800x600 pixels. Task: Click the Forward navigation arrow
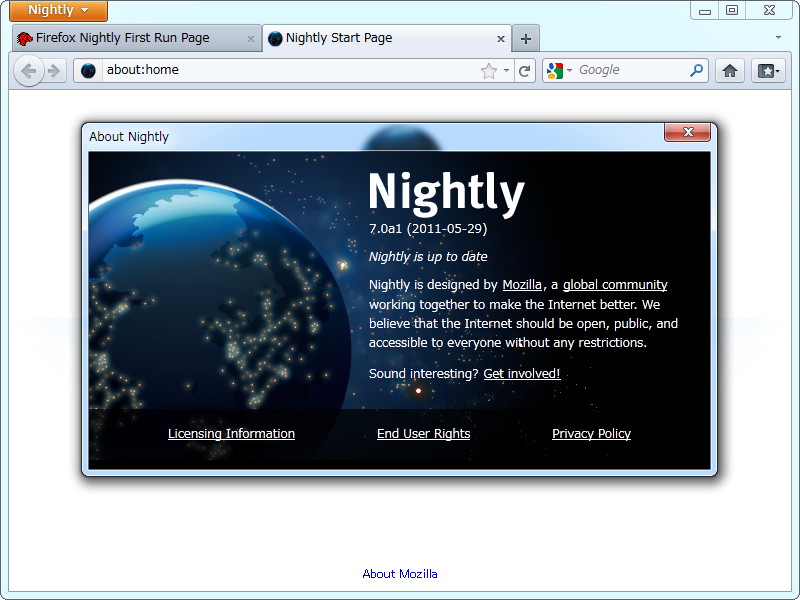pyautogui.click(x=53, y=70)
